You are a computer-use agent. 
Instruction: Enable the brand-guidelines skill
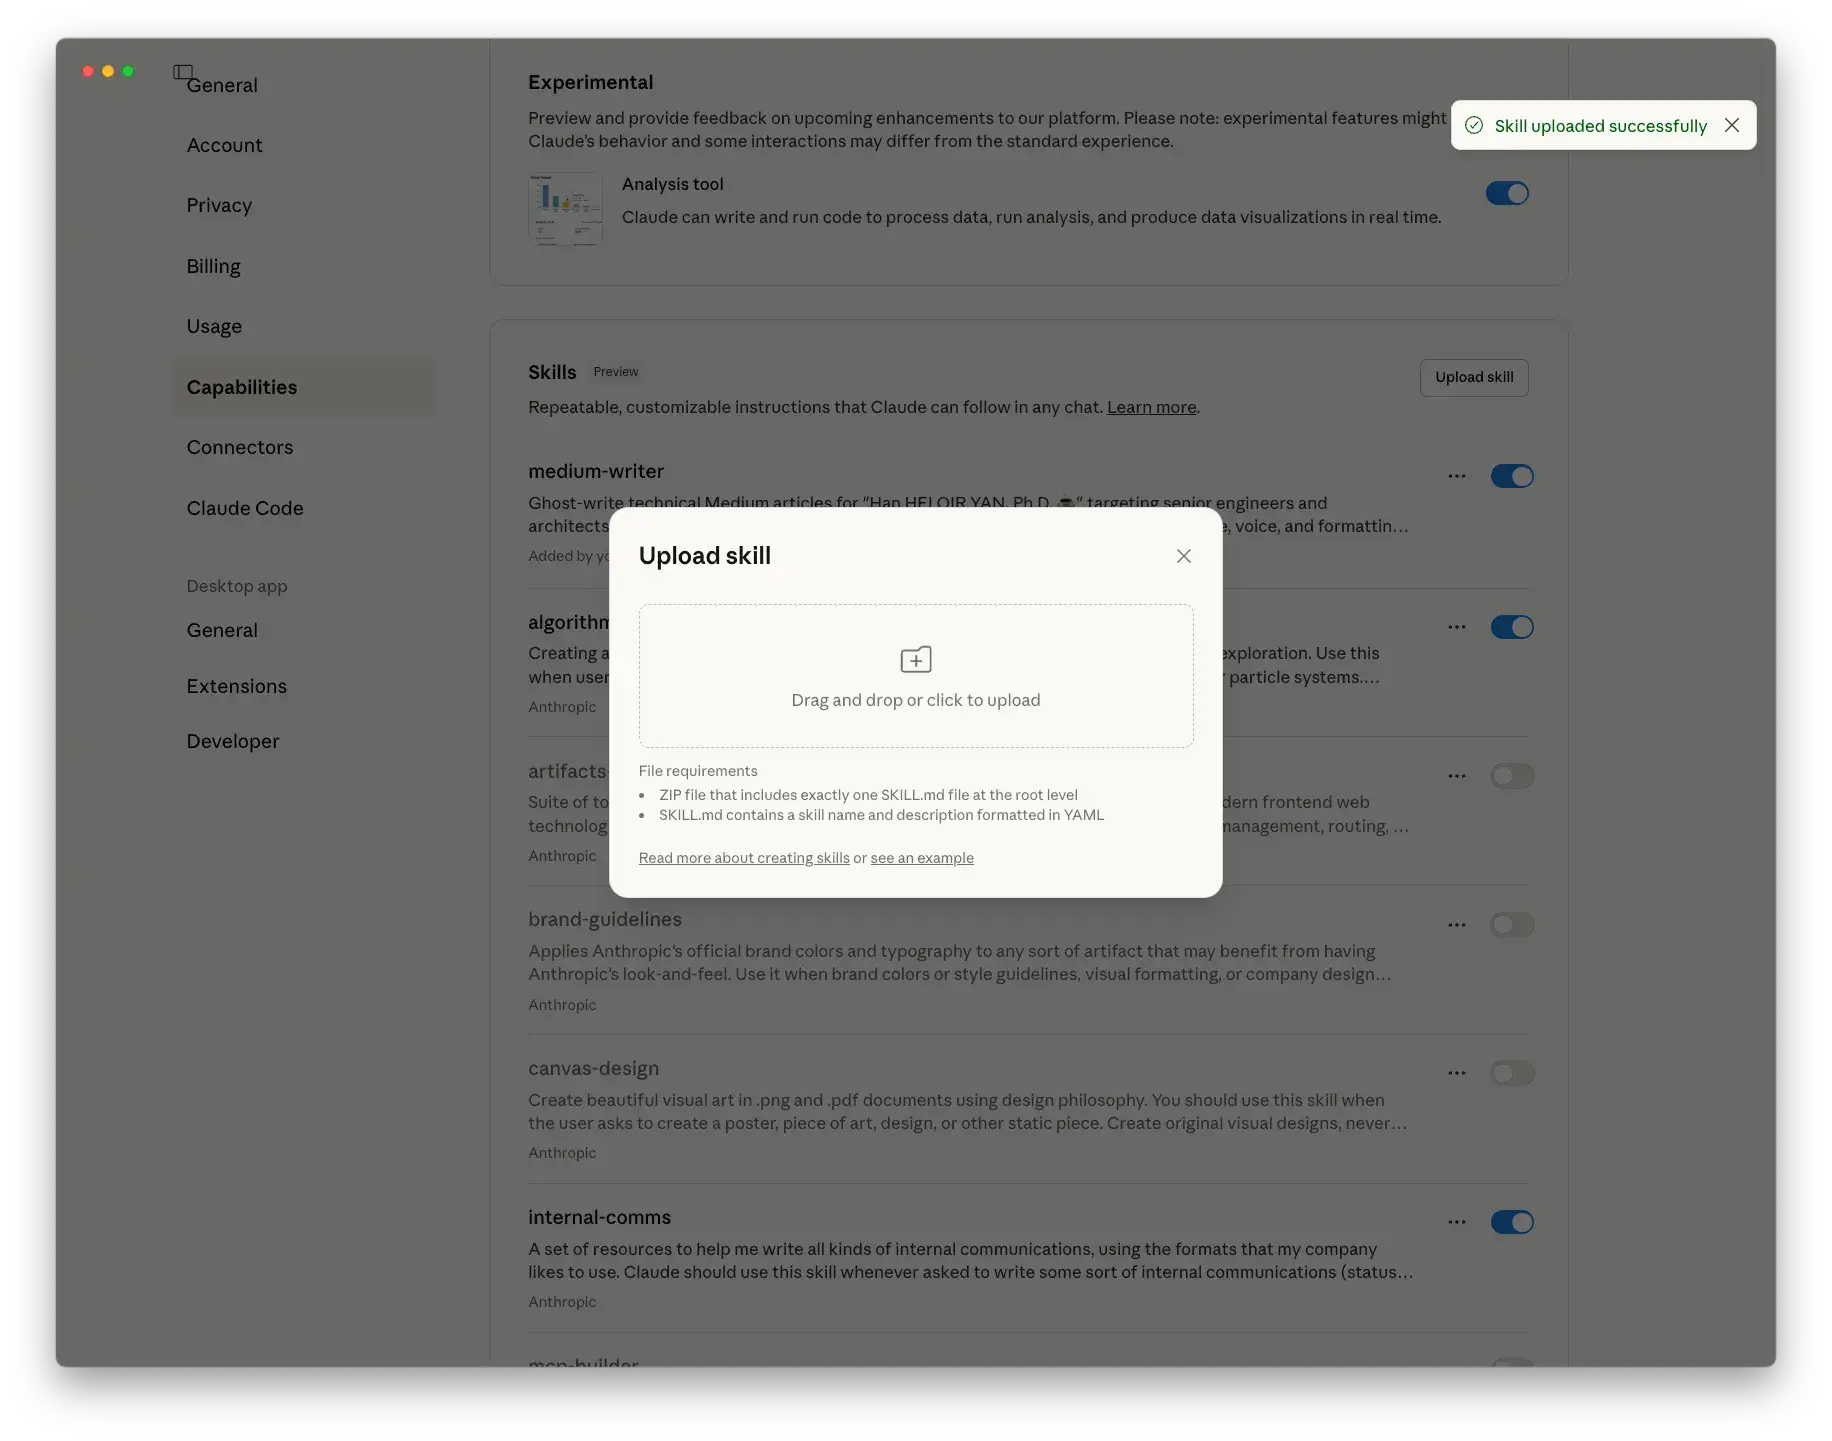point(1511,925)
